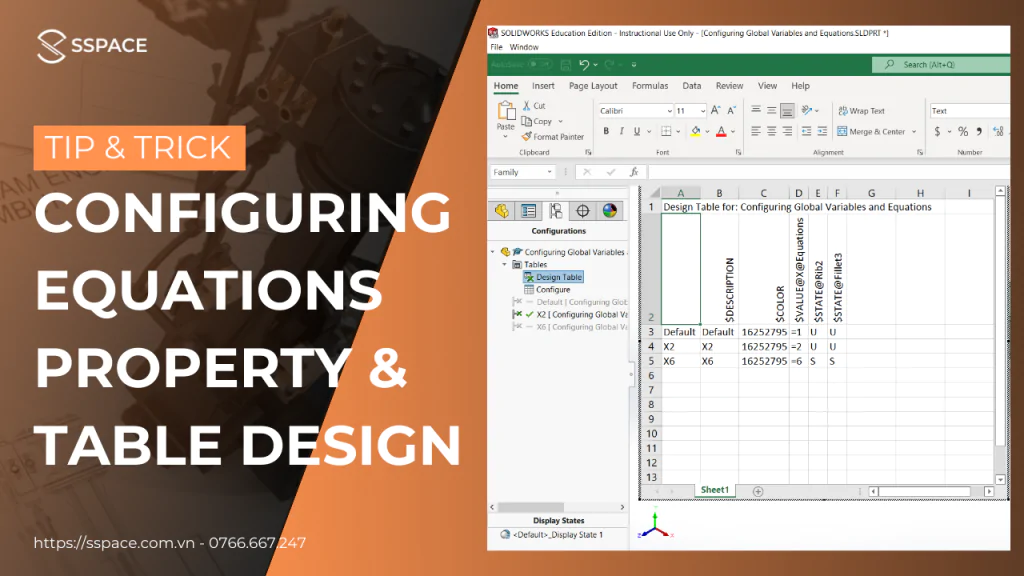This screenshot has height=576, width=1024.
Task: Align text left in Alignment group
Action: (756, 131)
